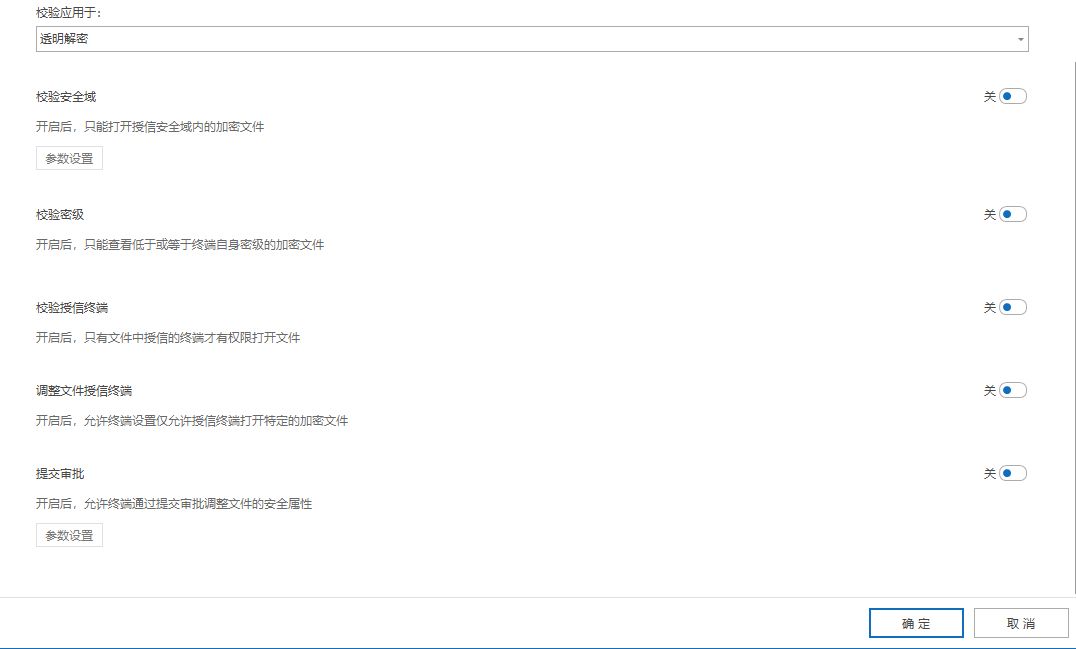This screenshot has height=649, width=1076.
Task: Open 参数设置 under 校验安全域
Action: pos(69,158)
